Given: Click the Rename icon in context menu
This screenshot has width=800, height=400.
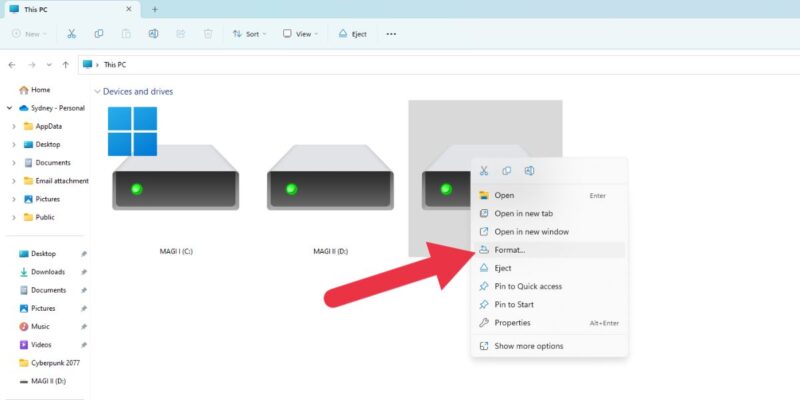Looking at the screenshot, I should click(x=530, y=171).
